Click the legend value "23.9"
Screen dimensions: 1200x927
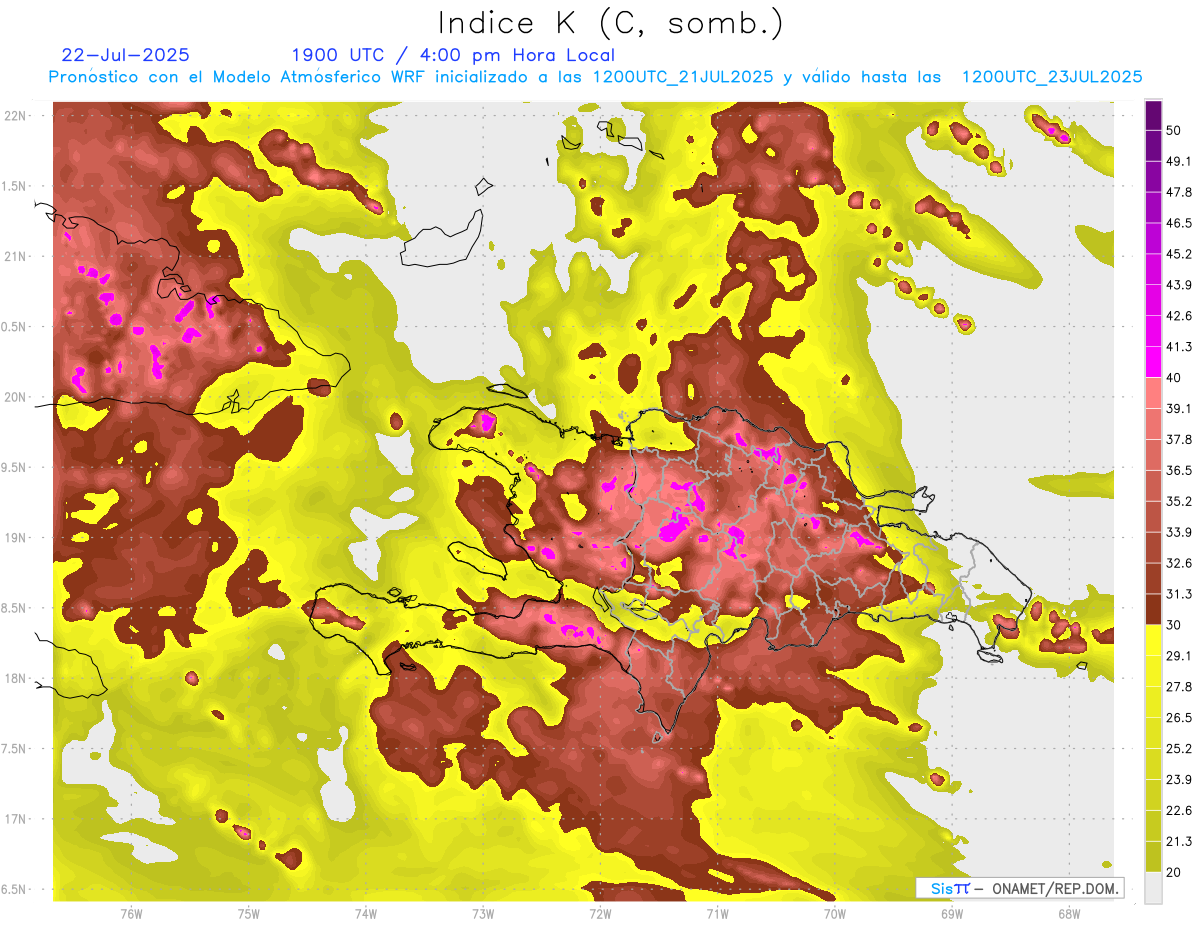1179,779
